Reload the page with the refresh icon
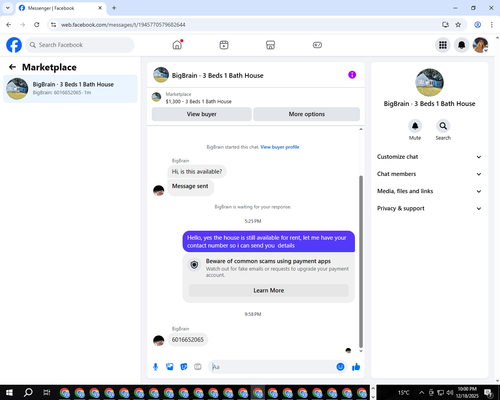The image size is (500, 400). click(37, 25)
